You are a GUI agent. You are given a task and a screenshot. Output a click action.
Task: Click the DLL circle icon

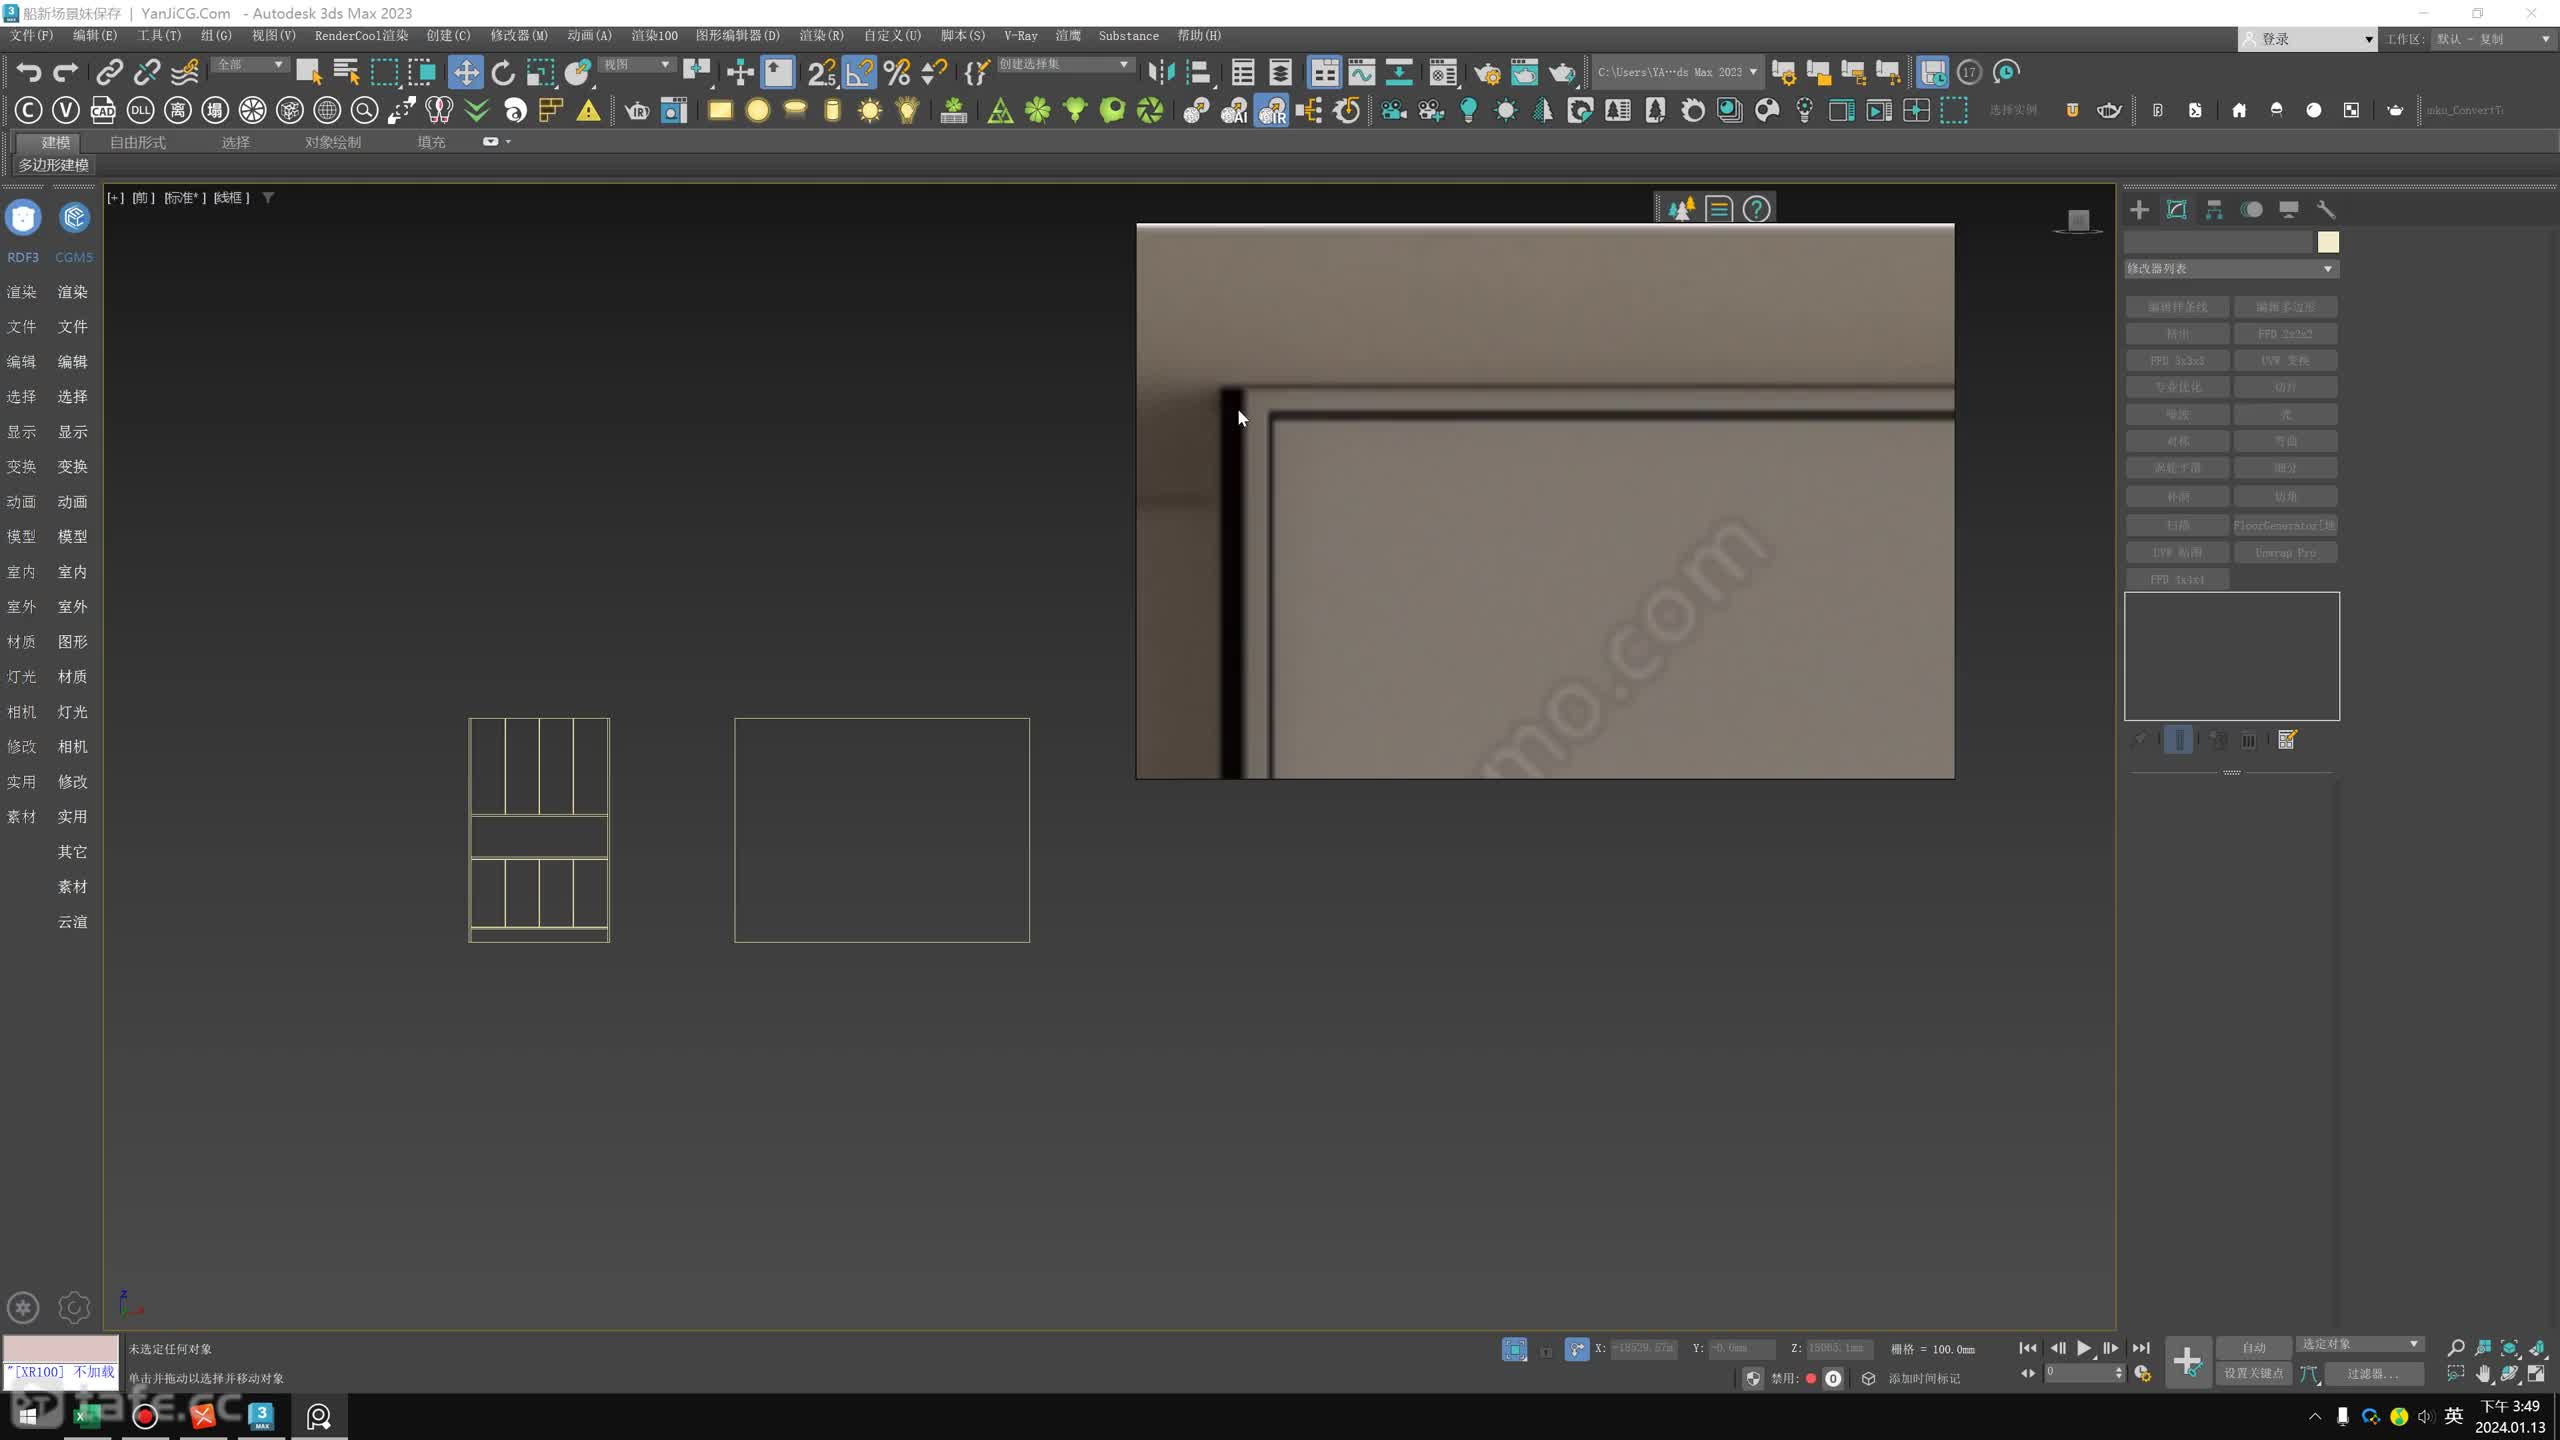pyautogui.click(x=141, y=110)
